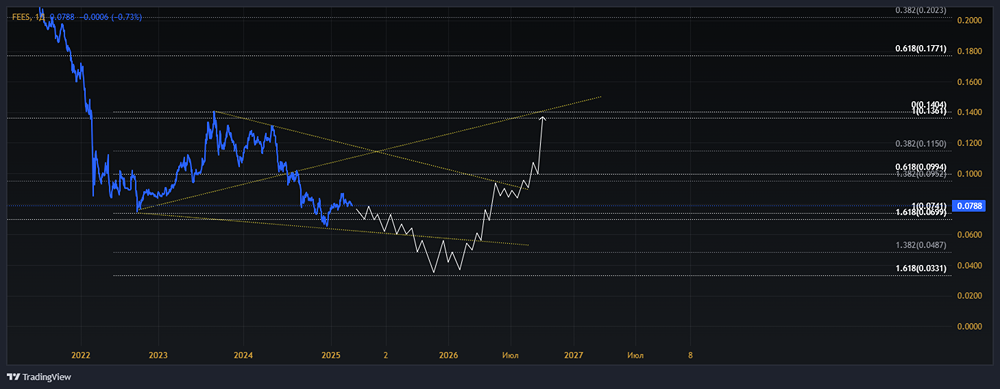Click the 0.1200 price axis value

(x=968, y=143)
